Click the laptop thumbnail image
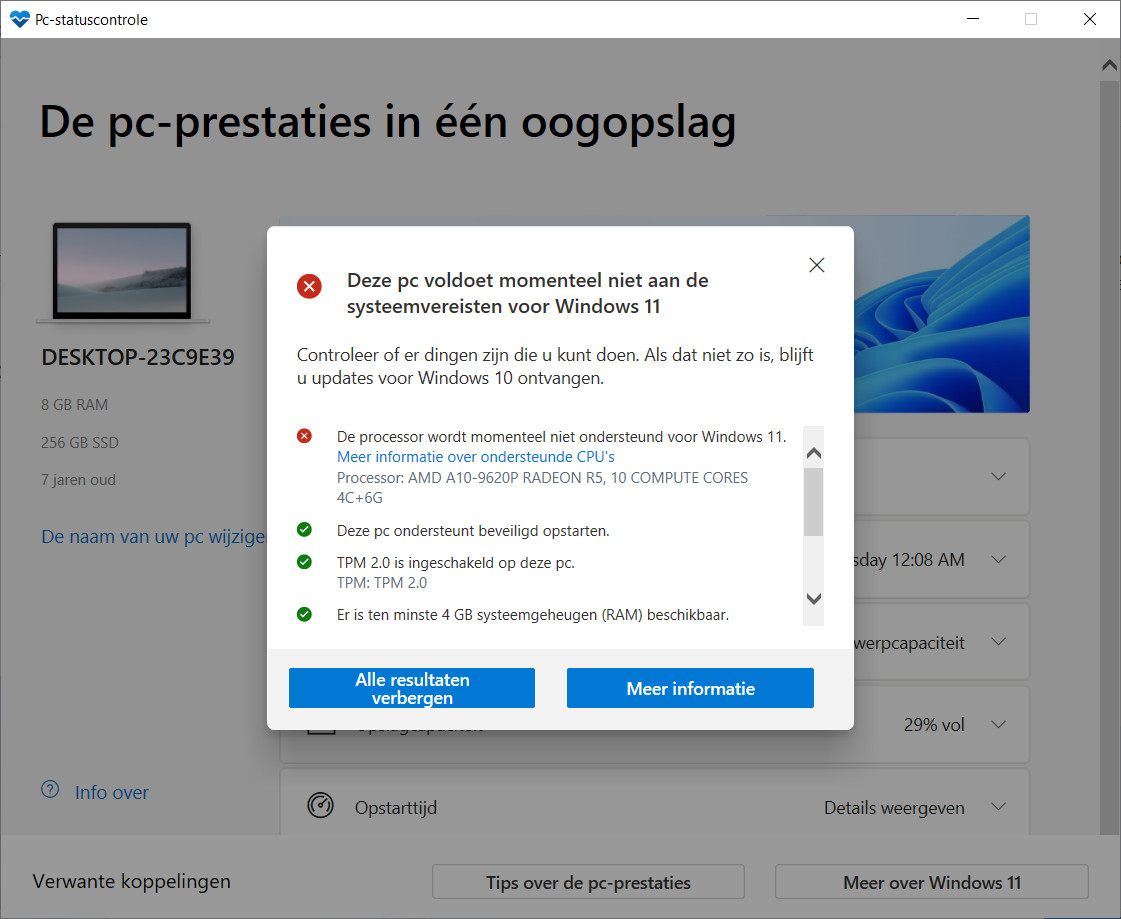Viewport: 1121px width, 919px height. pos(123,272)
